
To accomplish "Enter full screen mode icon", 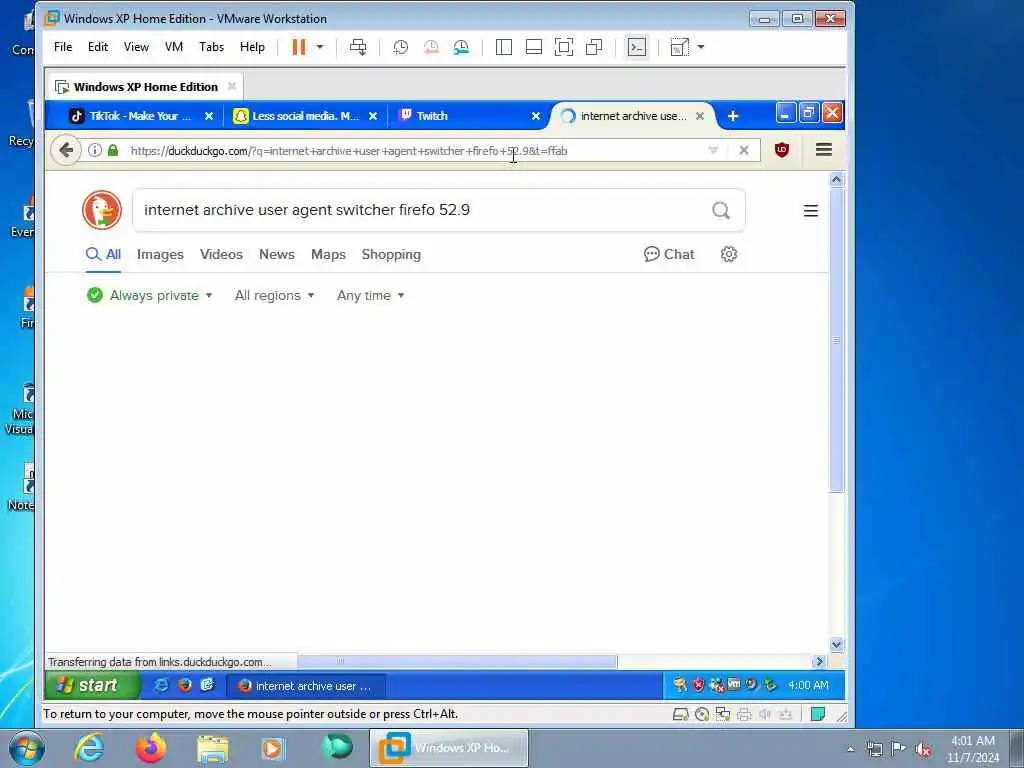I will coord(564,47).
